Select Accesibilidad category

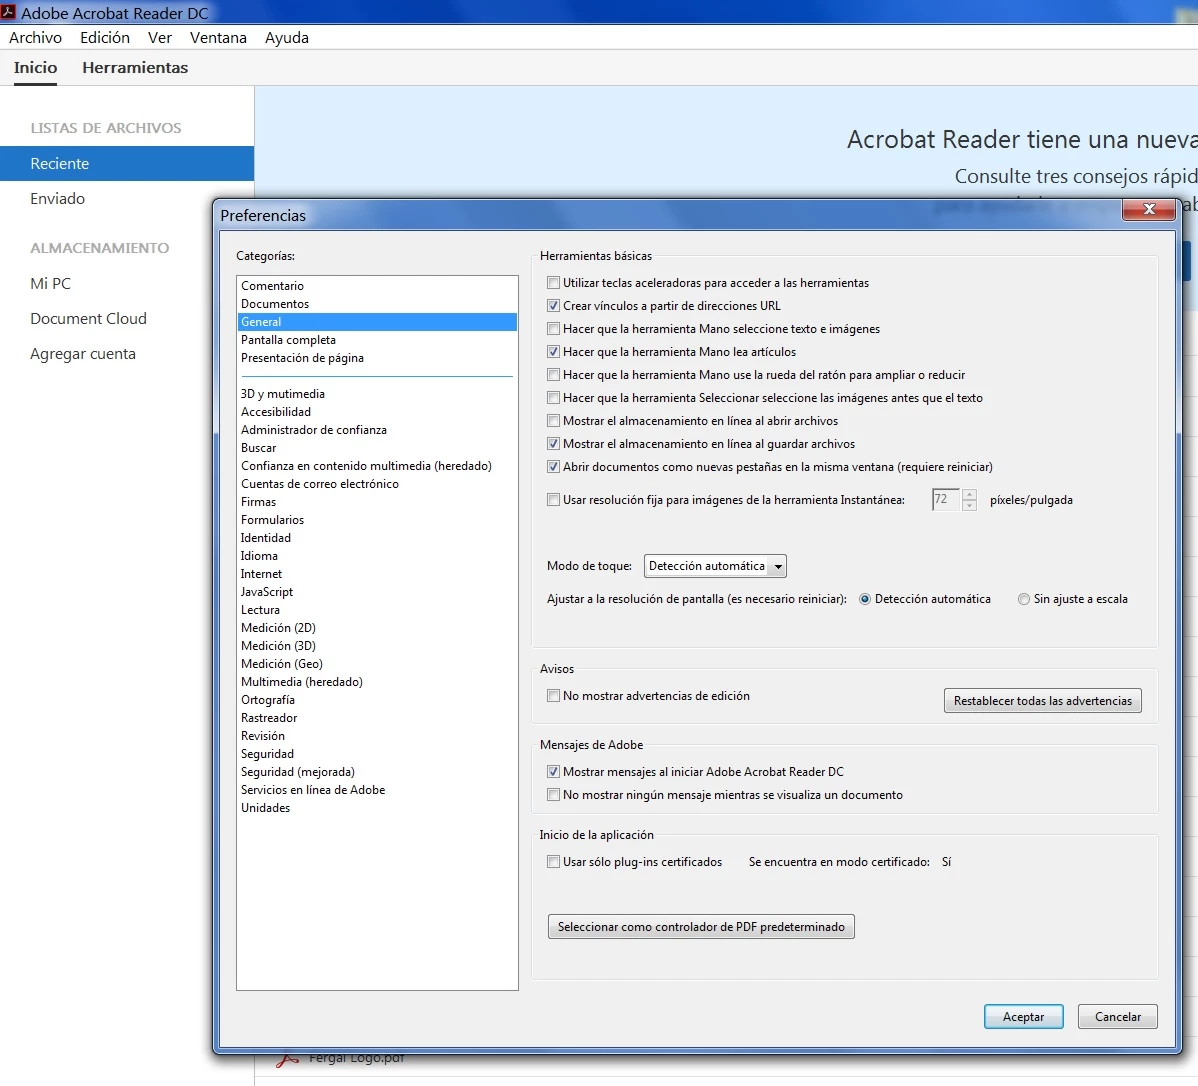pyautogui.click(x=377, y=412)
